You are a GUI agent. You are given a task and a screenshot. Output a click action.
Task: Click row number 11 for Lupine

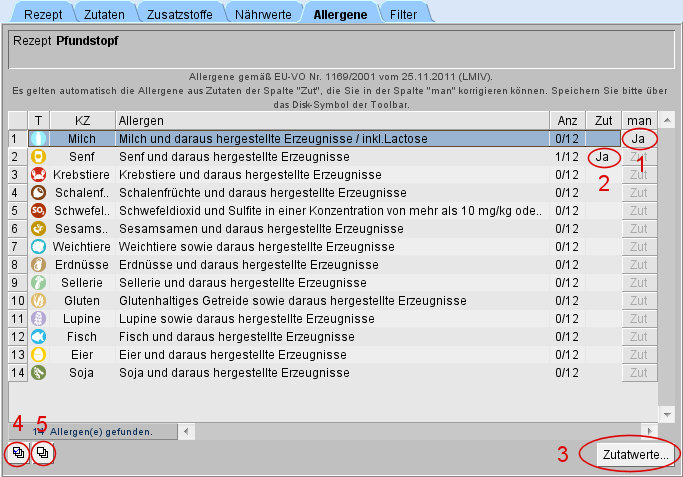(x=17, y=319)
